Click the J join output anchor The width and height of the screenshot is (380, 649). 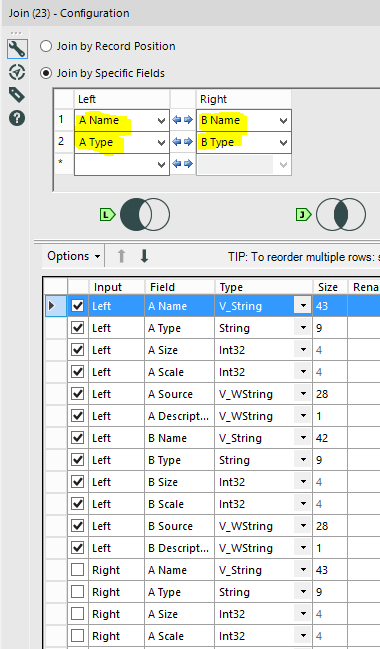(x=303, y=214)
